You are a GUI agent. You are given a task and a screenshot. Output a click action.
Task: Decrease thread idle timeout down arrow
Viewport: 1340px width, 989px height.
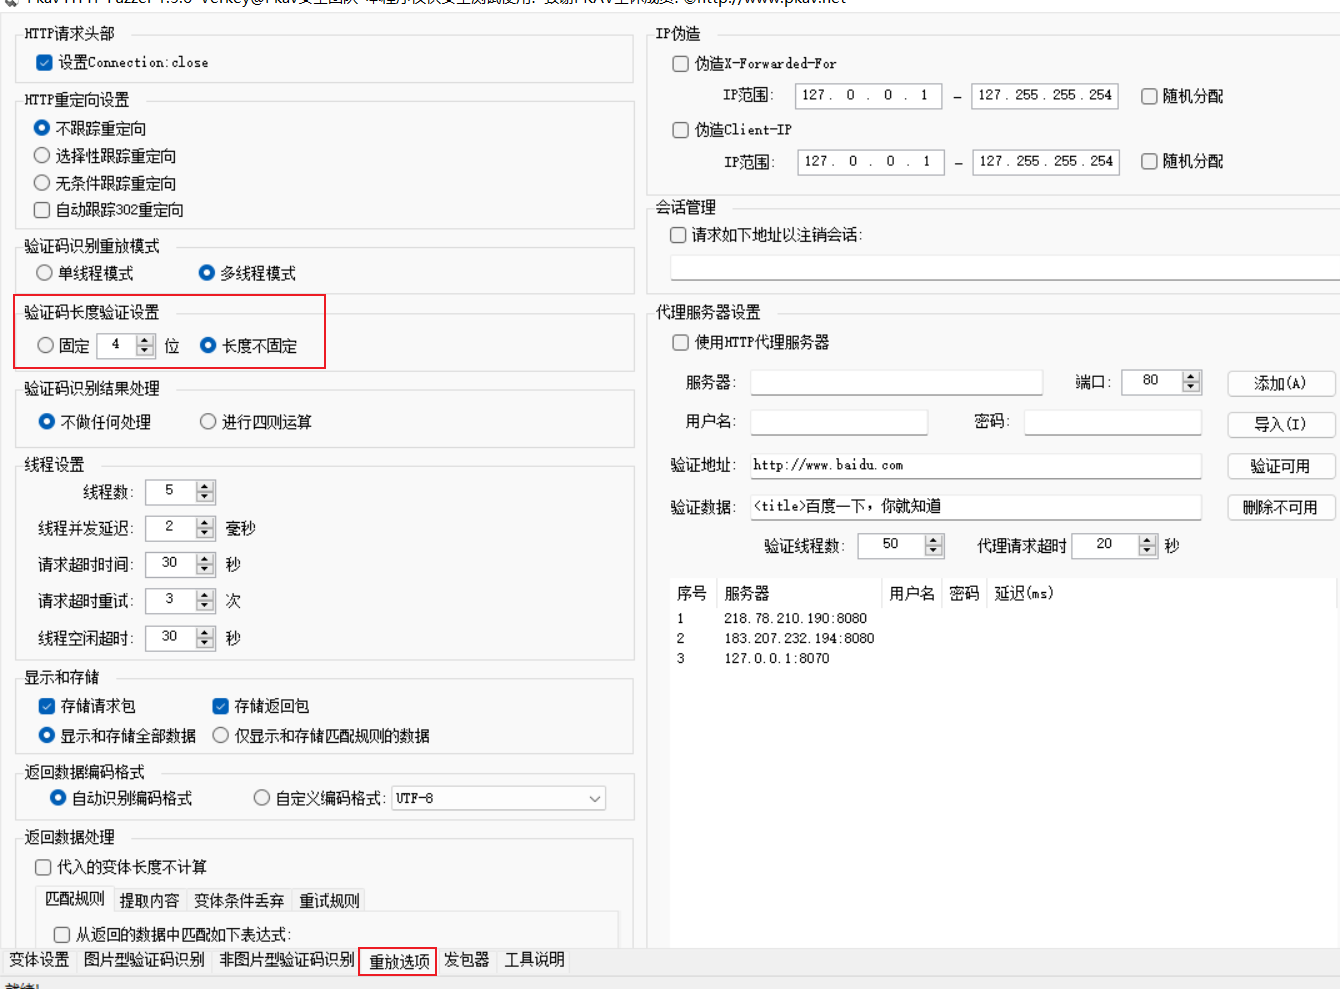(205, 643)
